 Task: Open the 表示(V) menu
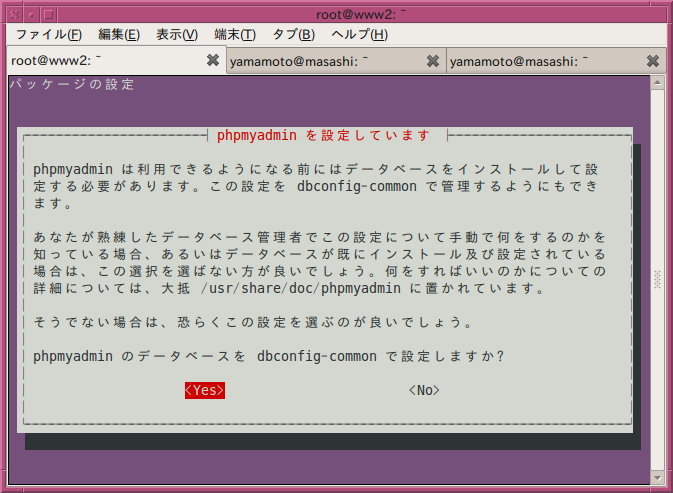(177, 34)
